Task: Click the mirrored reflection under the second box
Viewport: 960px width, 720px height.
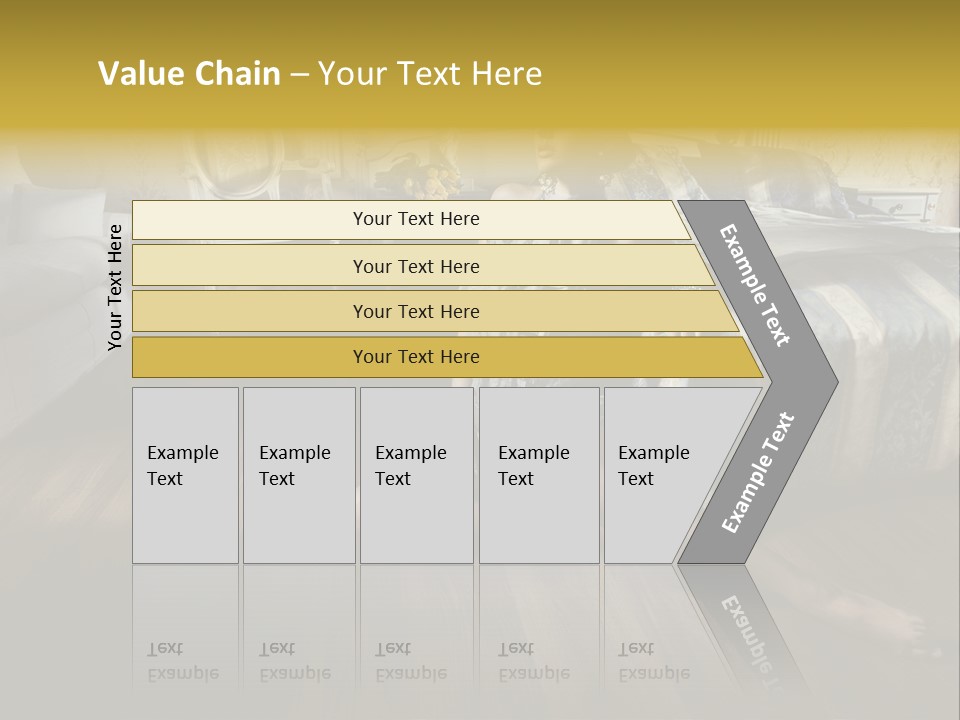Action: pyautogui.click(x=295, y=662)
